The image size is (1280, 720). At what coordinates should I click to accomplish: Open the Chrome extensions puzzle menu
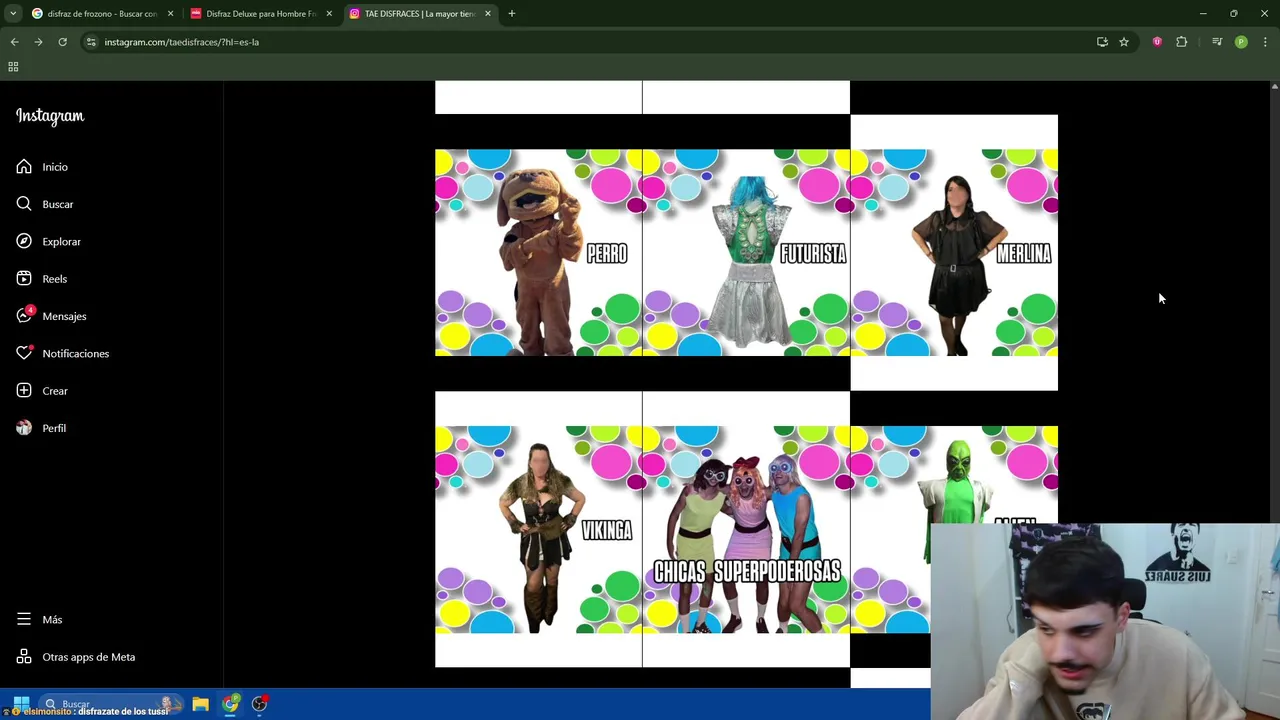pos(1182,42)
